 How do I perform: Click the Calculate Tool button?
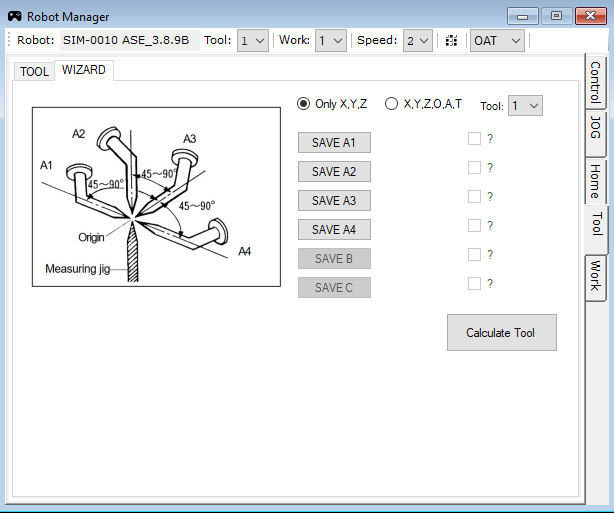click(502, 332)
